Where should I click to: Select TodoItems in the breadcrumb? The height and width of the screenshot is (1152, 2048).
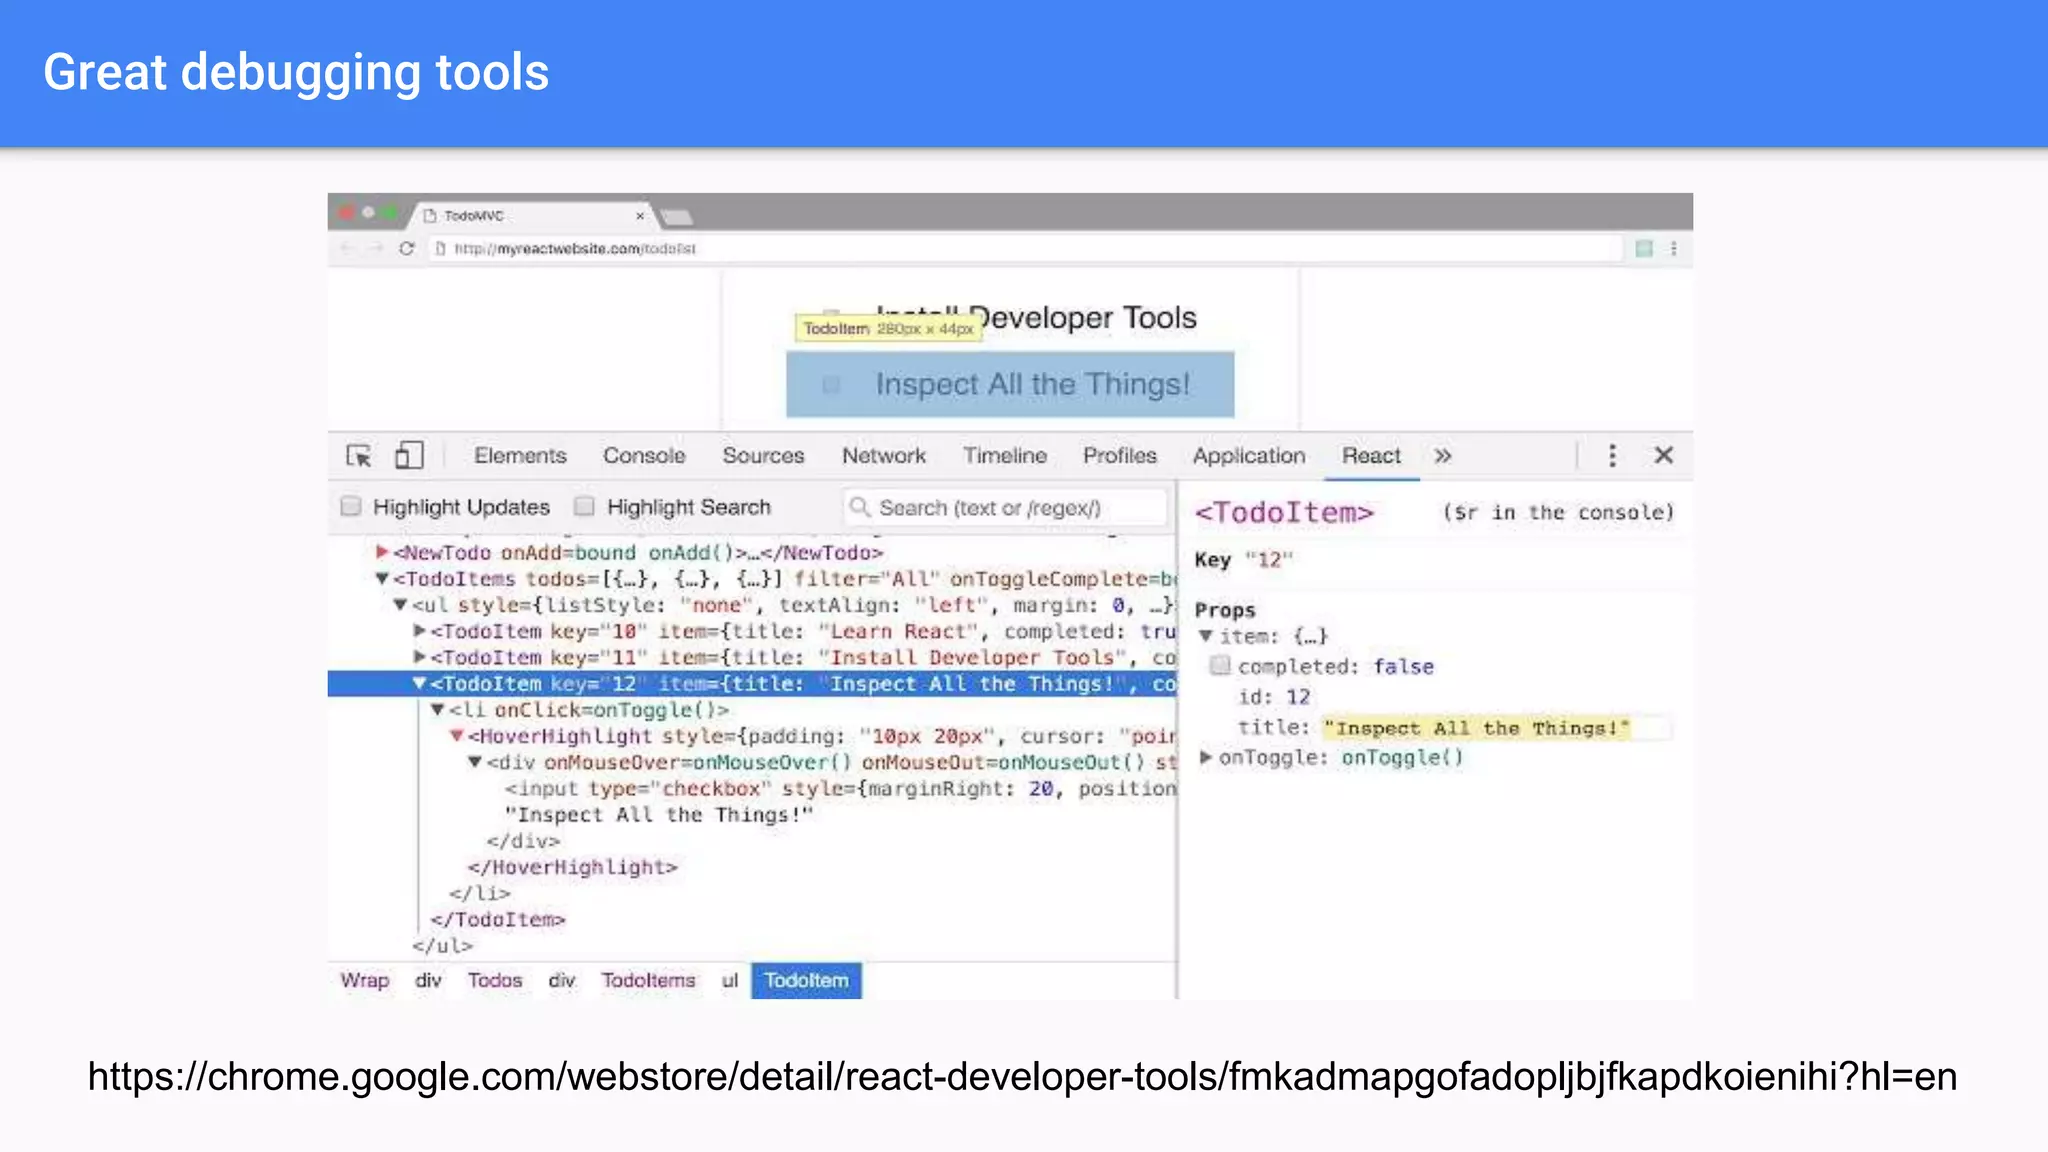(648, 980)
